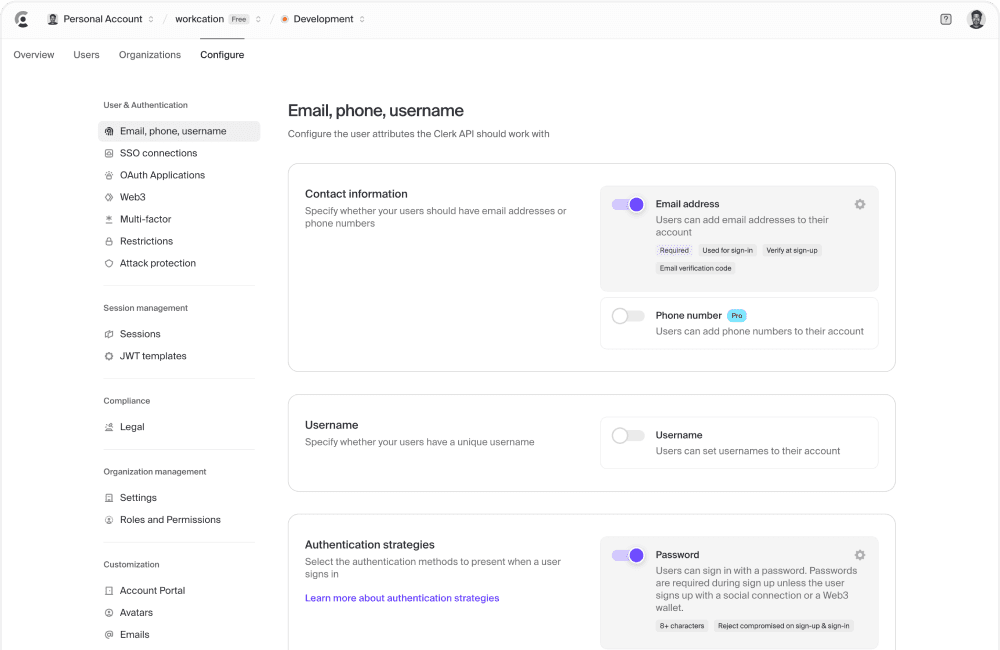Click the Clerk logo icon
This screenshot has height=650, width=1000.
pos(22,19)
